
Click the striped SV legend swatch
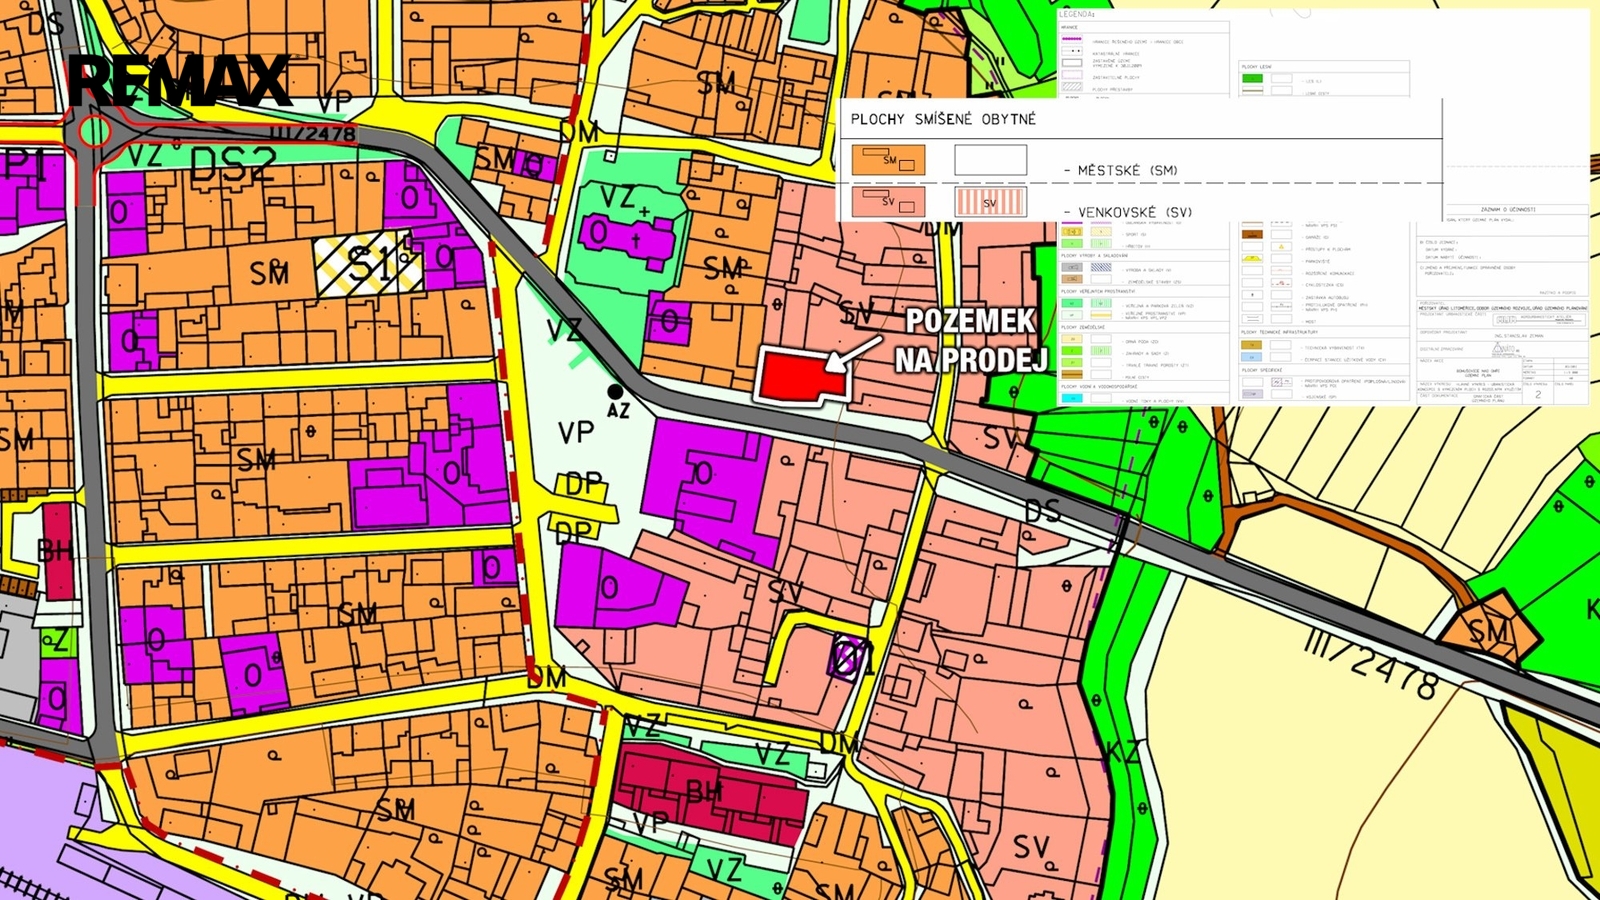[x=990, y=202]
